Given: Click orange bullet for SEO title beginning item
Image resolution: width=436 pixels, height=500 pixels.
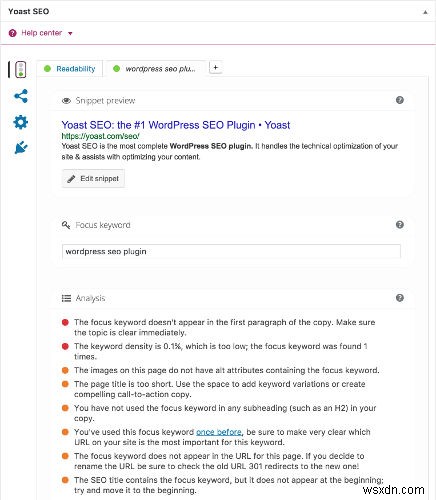Looking at the screenshot, I should (65, 480).
